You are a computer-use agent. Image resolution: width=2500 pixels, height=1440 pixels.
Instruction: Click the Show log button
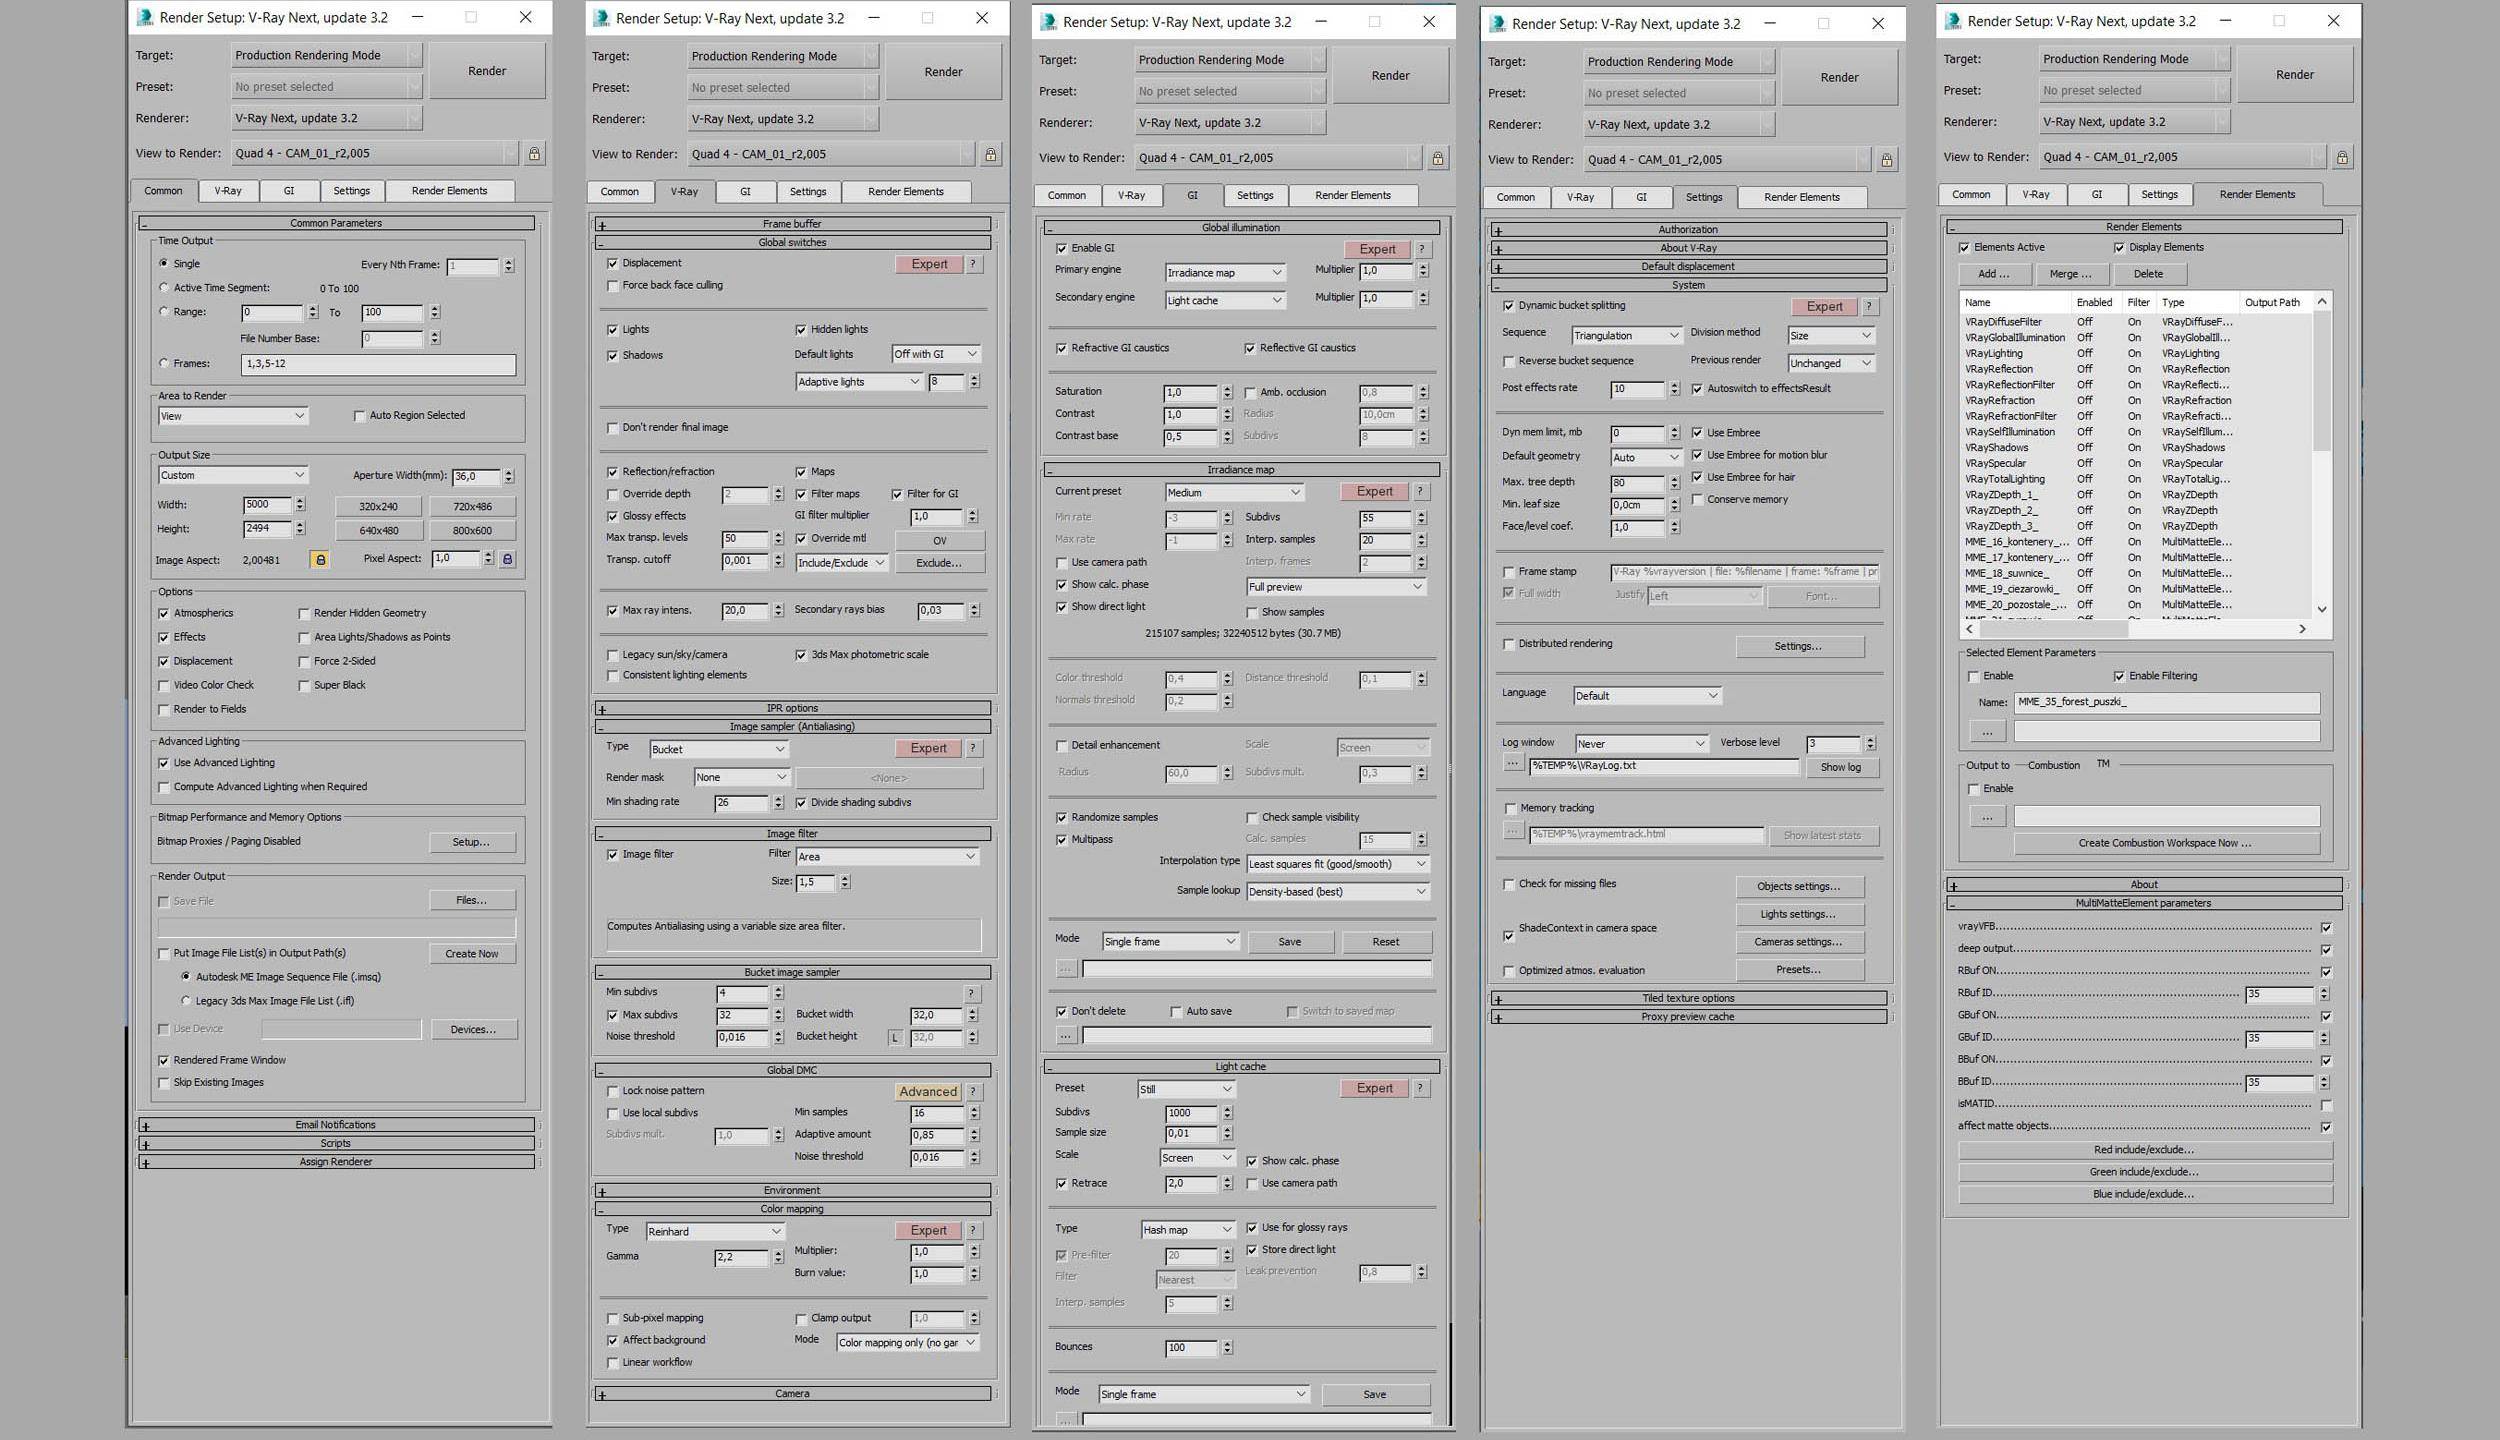click(1841, 768)
